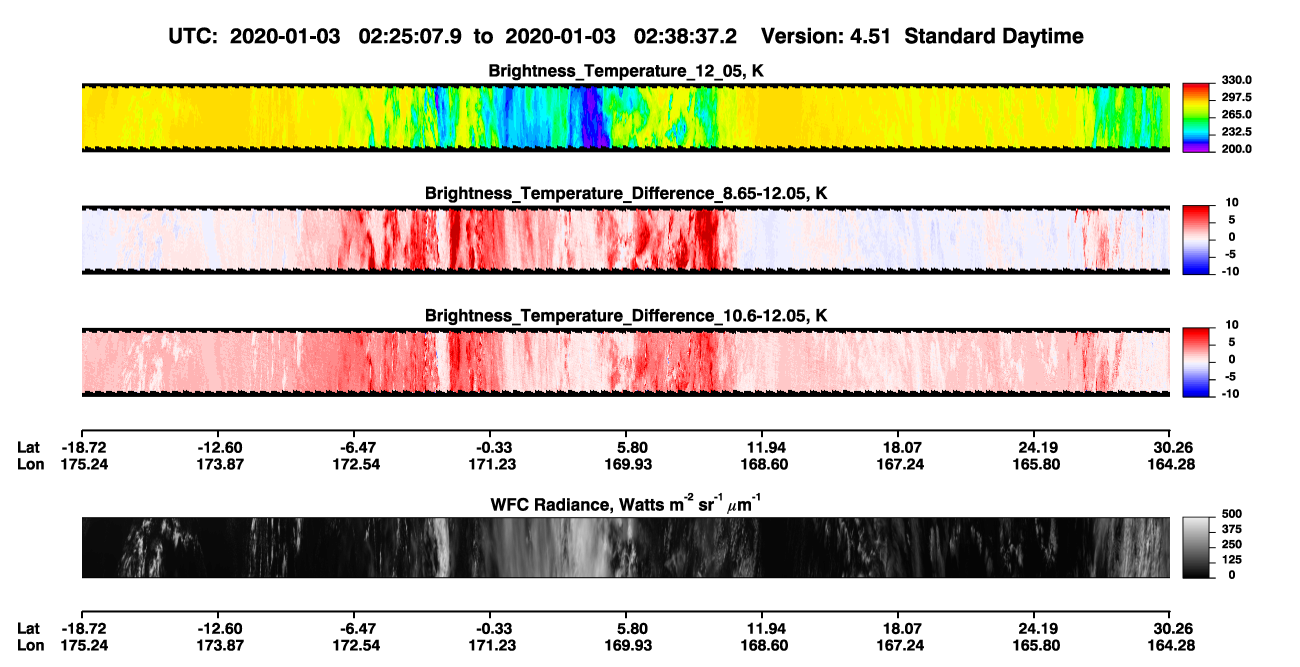Click longitude '167.24' under the 10.6-12.05 panel
1300x667 pixels.
coord(902,464)
